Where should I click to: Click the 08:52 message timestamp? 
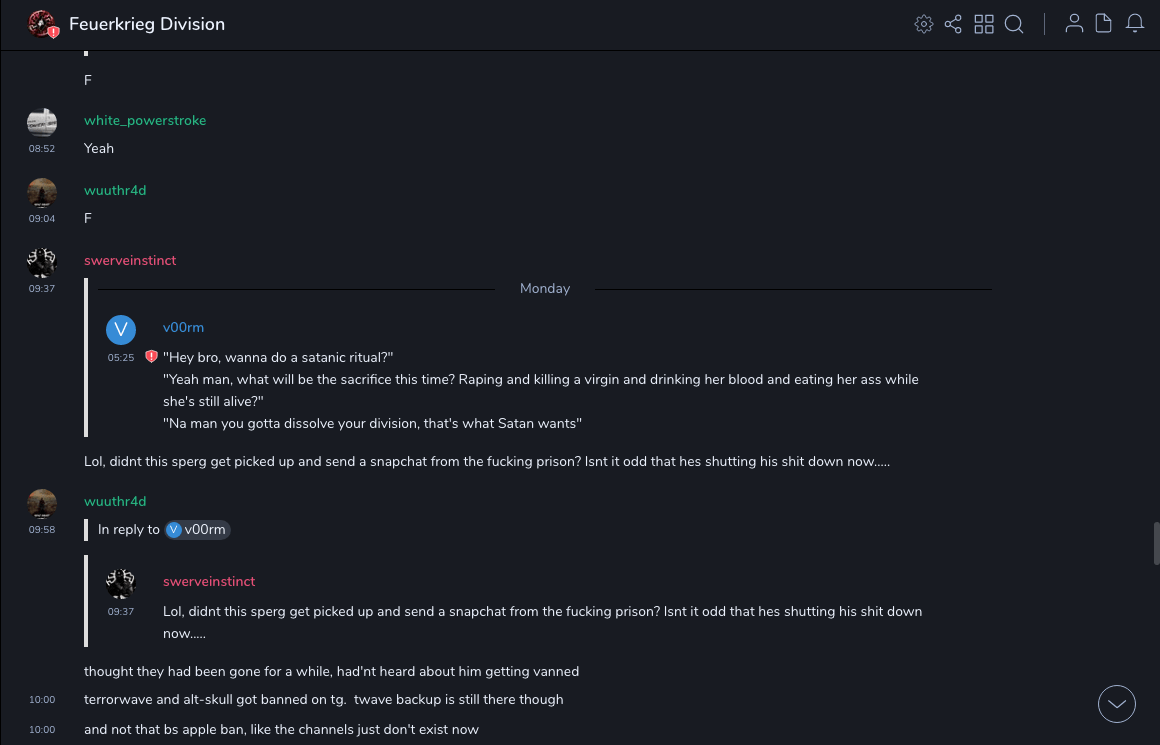42,149
